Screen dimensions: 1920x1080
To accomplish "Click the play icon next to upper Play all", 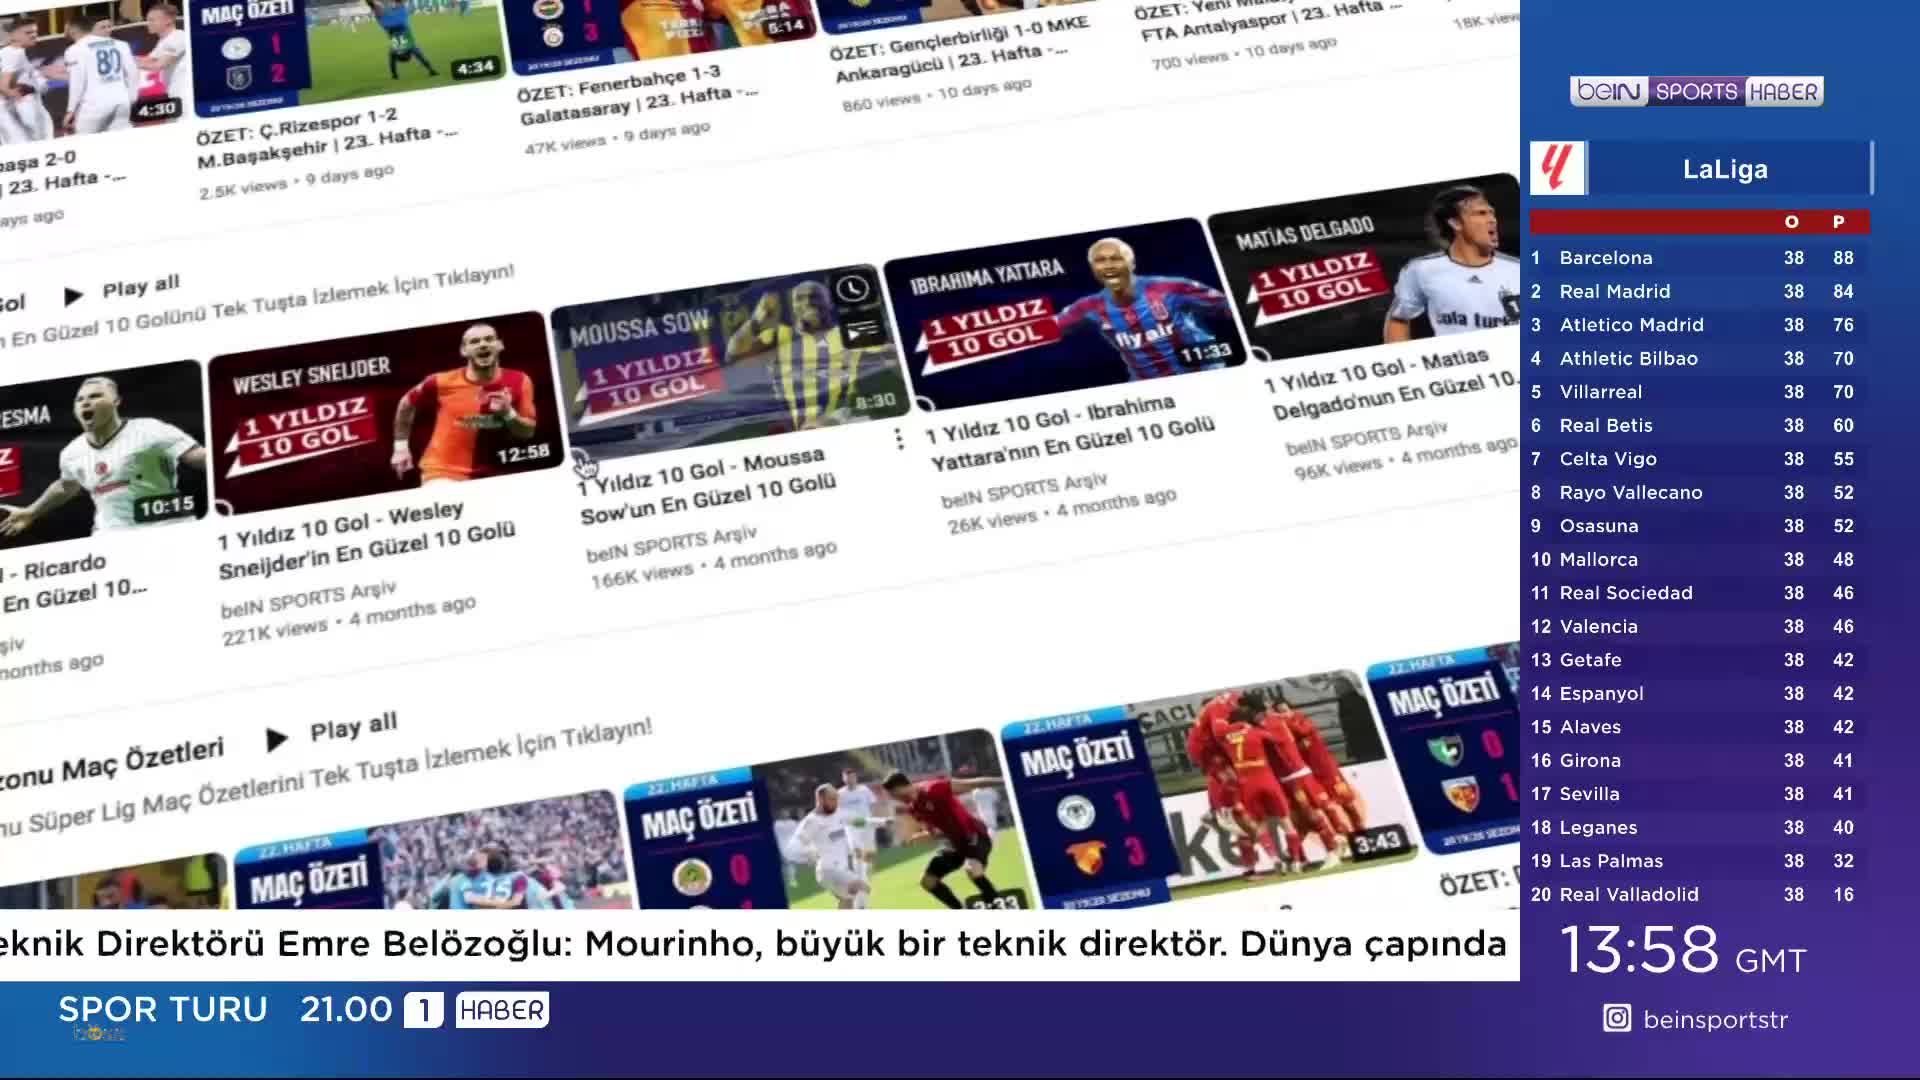I will [x=73, y=296].
